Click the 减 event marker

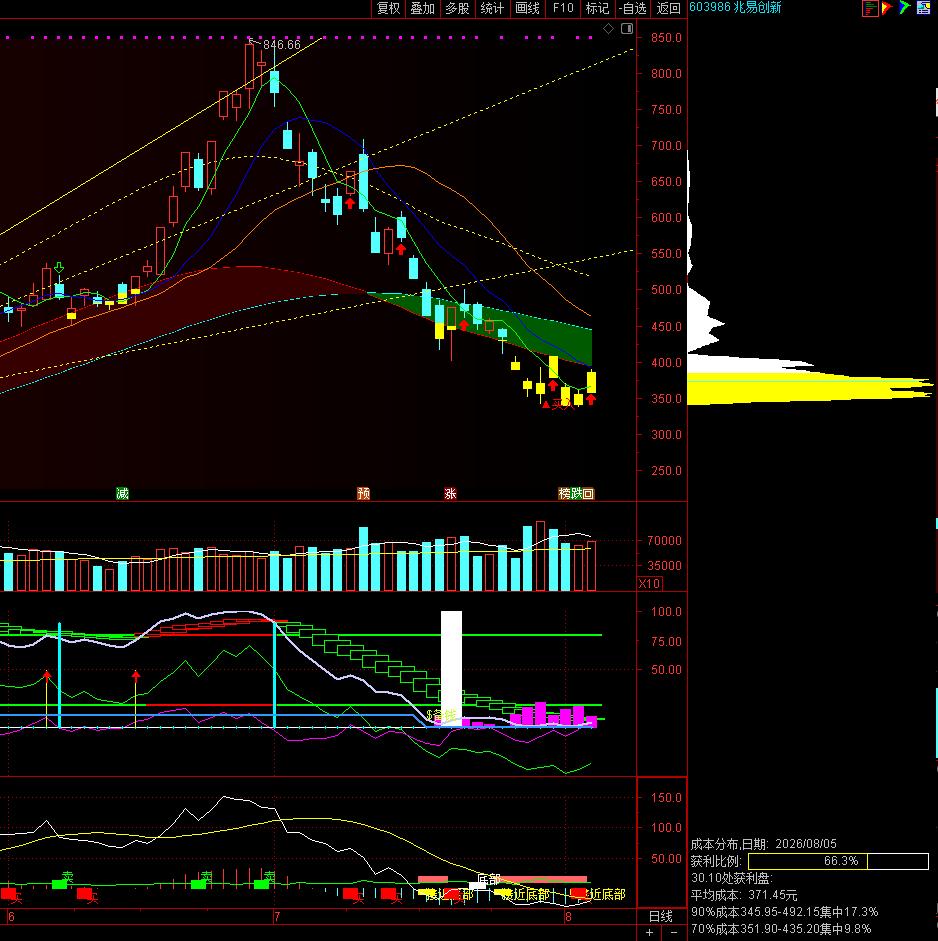tap(122, 493)
